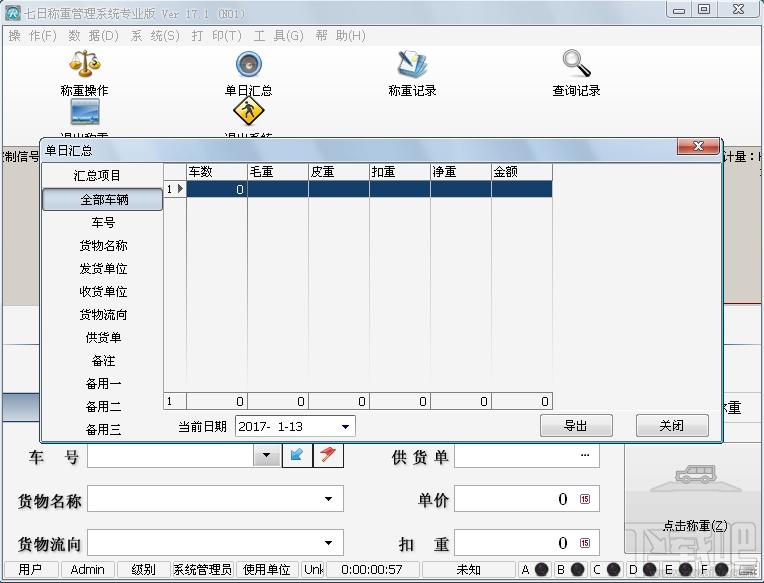Viewport: 764px width, 583px height.
Task: Click the 扣重 column header
Action: click(400, 172)
